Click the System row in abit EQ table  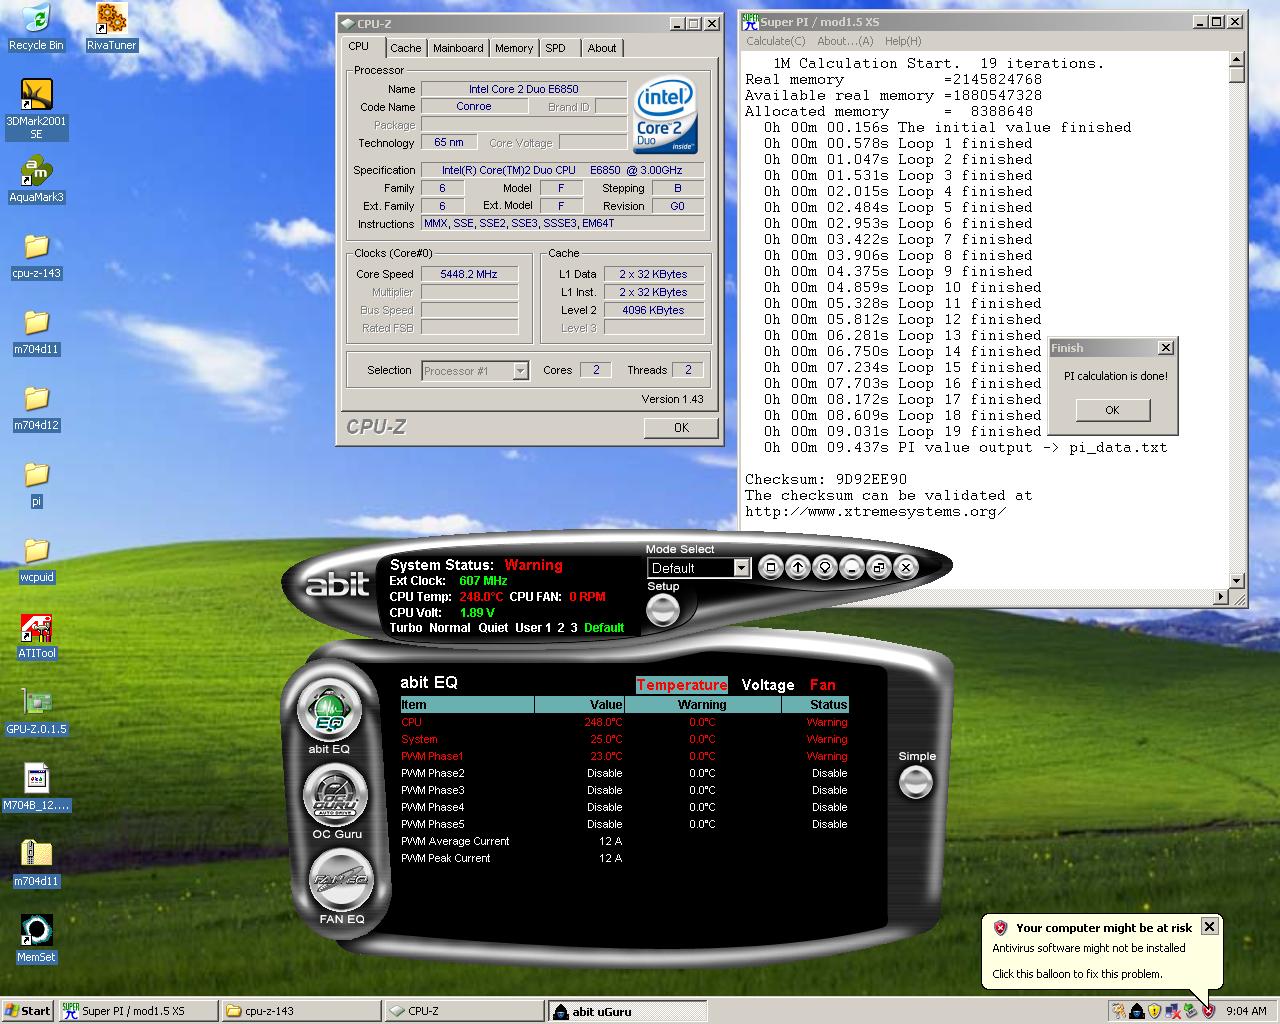click(x=624, y=739)
